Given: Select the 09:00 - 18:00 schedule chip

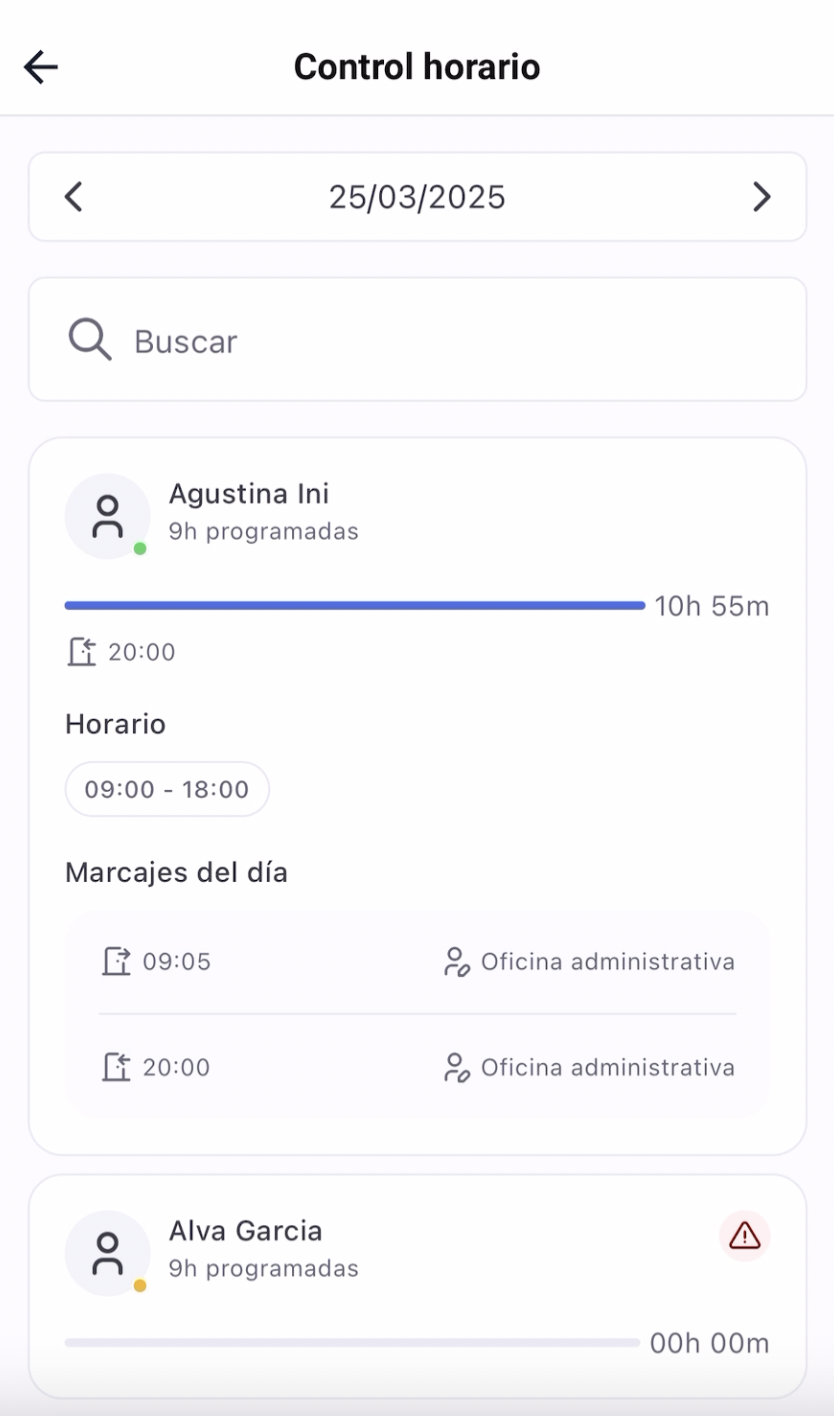Looking at the screenshot, I should 167,789.
